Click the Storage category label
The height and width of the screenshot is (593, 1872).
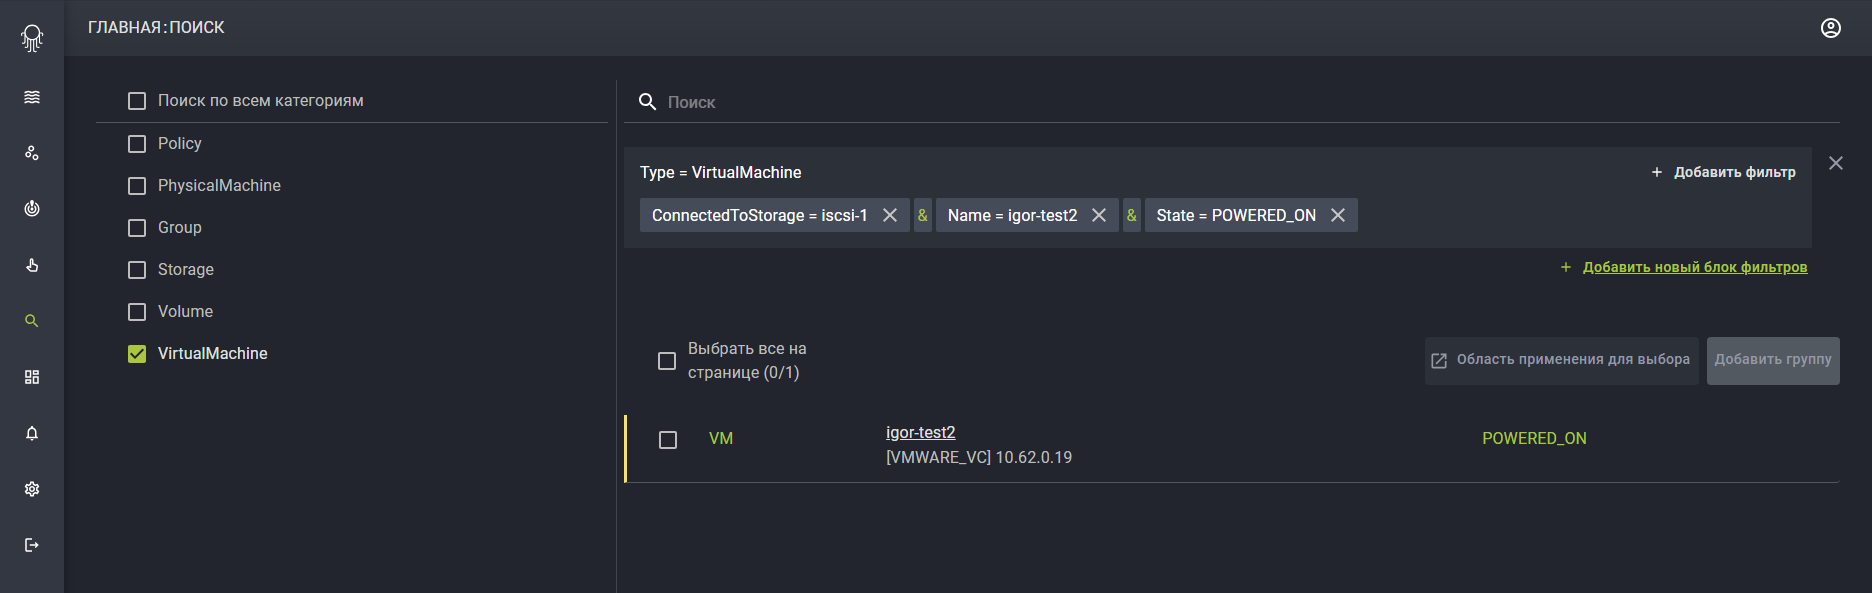186,269
